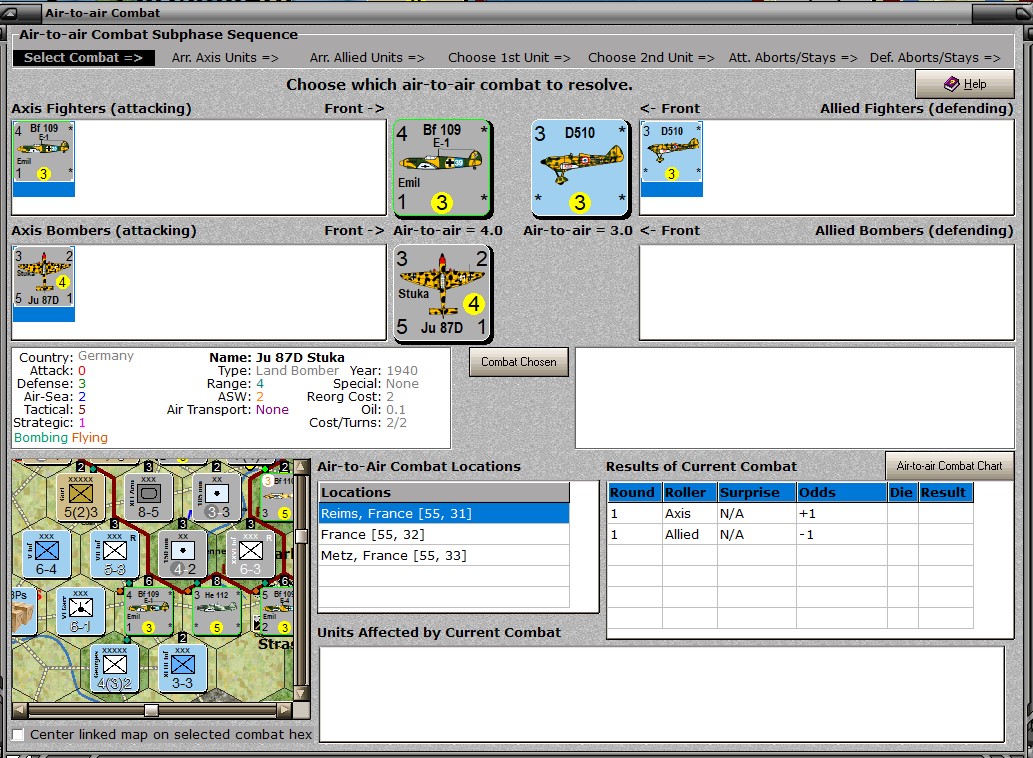Click the 5(2)3 army unit on the map

(80, 496)
